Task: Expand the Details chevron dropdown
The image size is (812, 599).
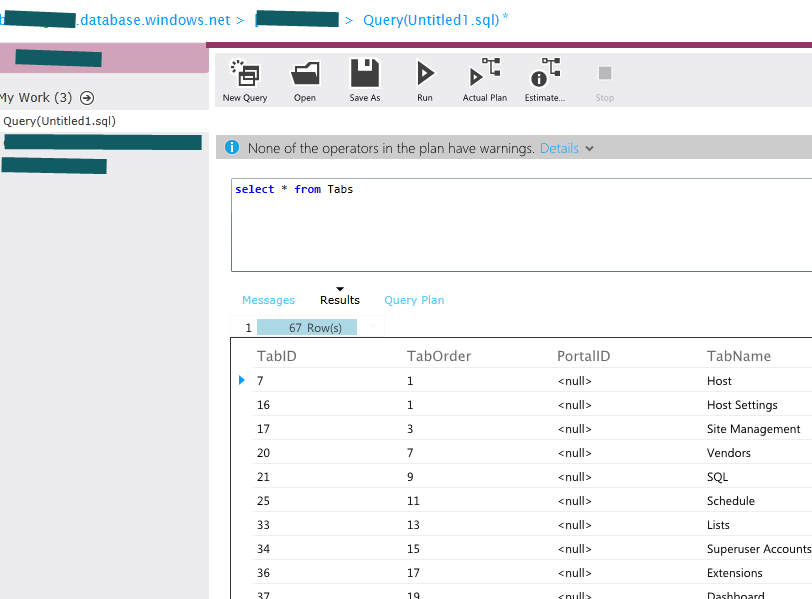Action: click(589, 149)
